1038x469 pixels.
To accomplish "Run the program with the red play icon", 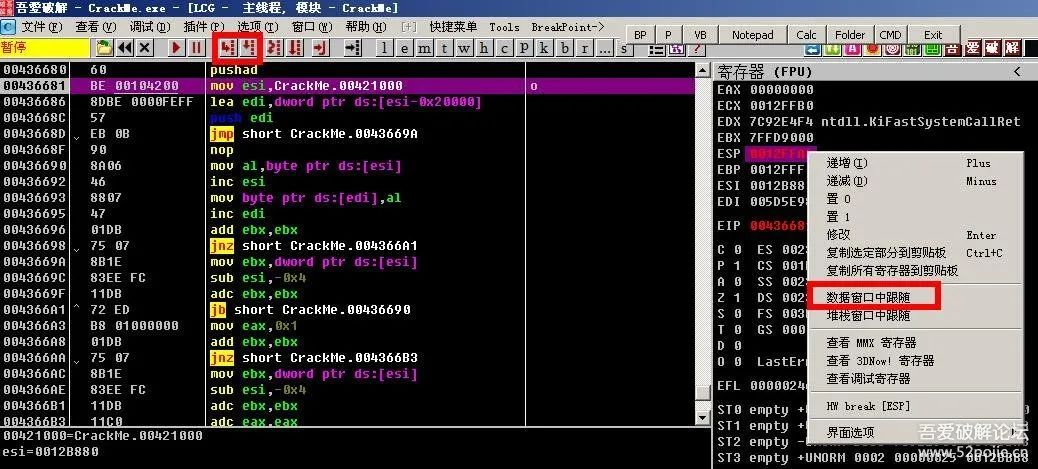I will pos(176,48).
